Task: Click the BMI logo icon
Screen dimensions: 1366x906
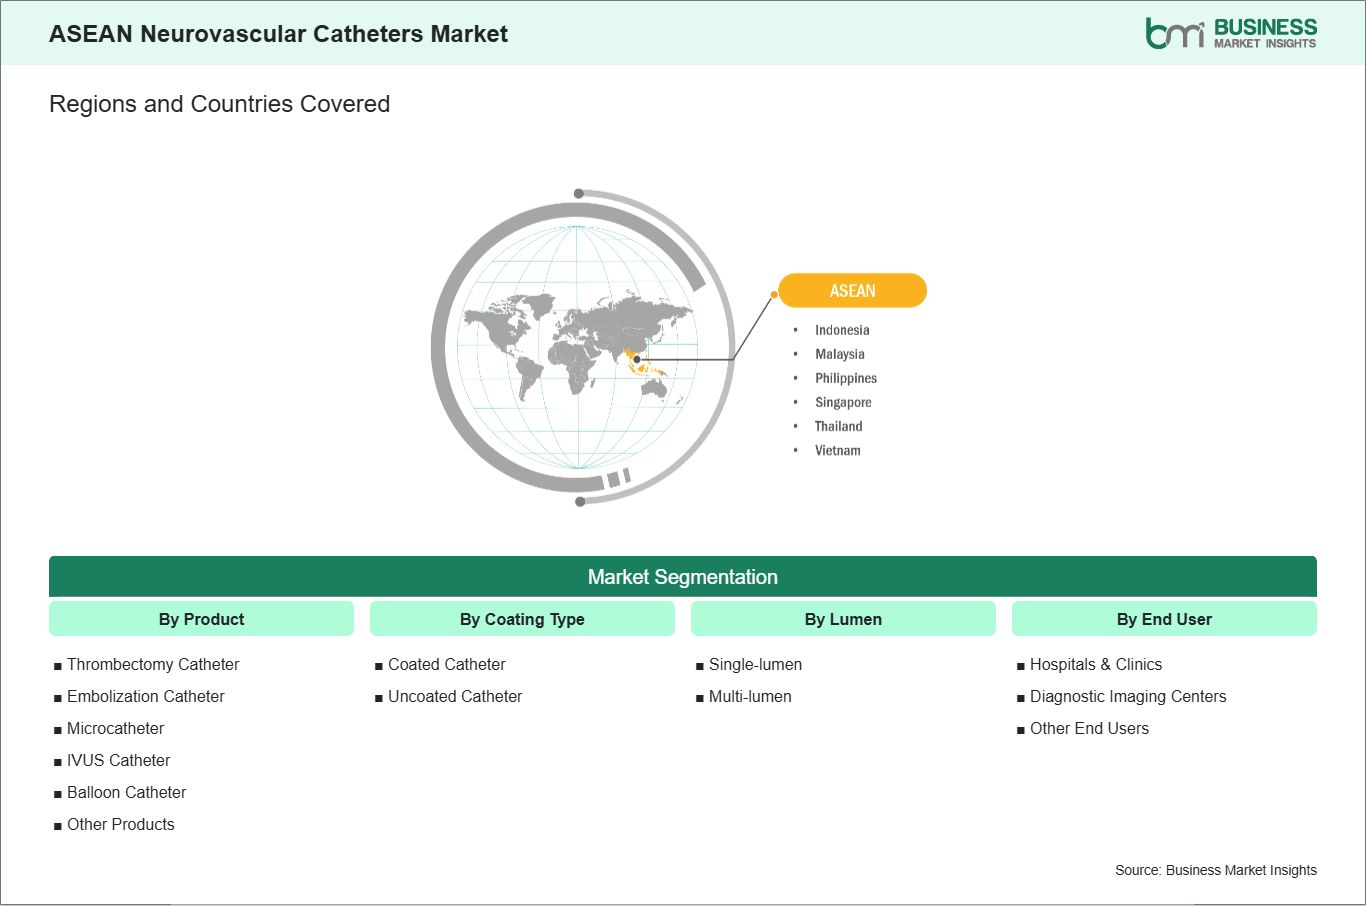Action: (1174, 33)
